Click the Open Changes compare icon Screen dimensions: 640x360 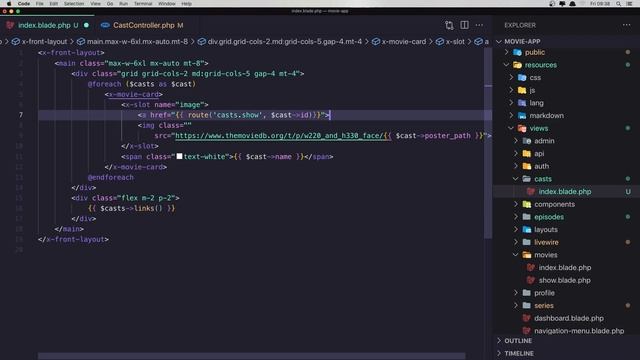449,25
